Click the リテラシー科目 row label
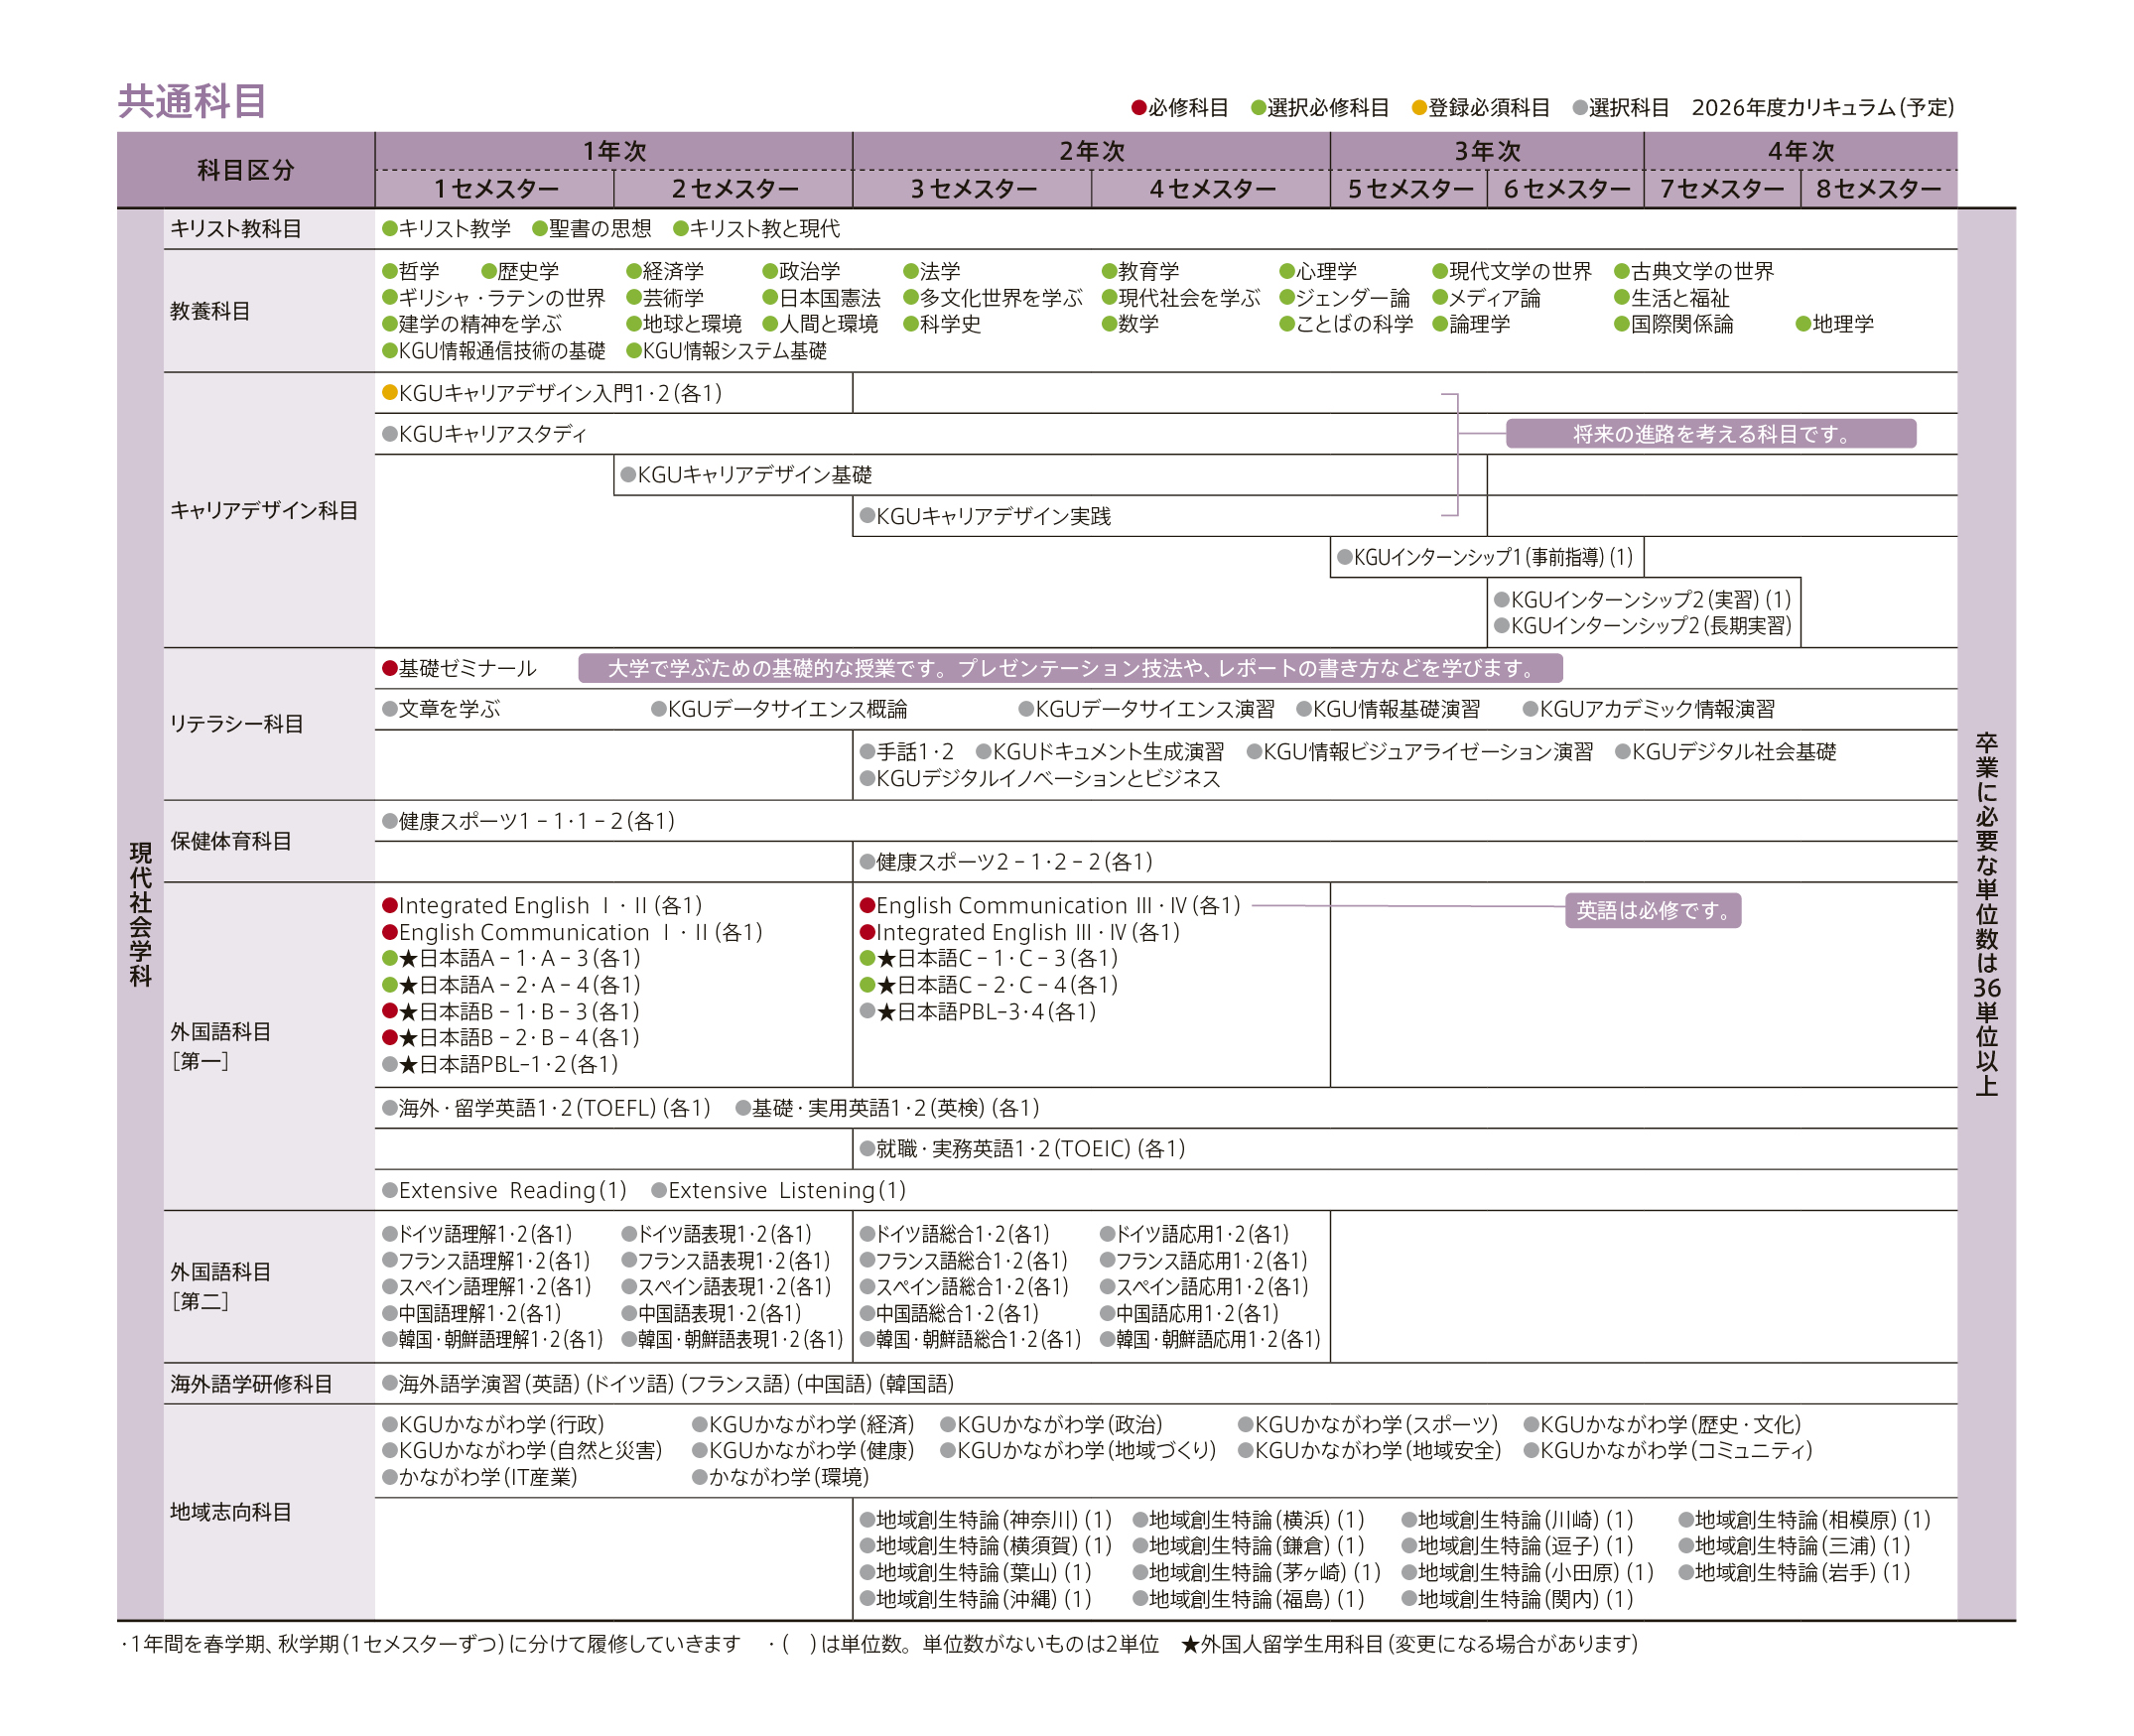The image size is (2134, 1736). [x=236, y=724]
